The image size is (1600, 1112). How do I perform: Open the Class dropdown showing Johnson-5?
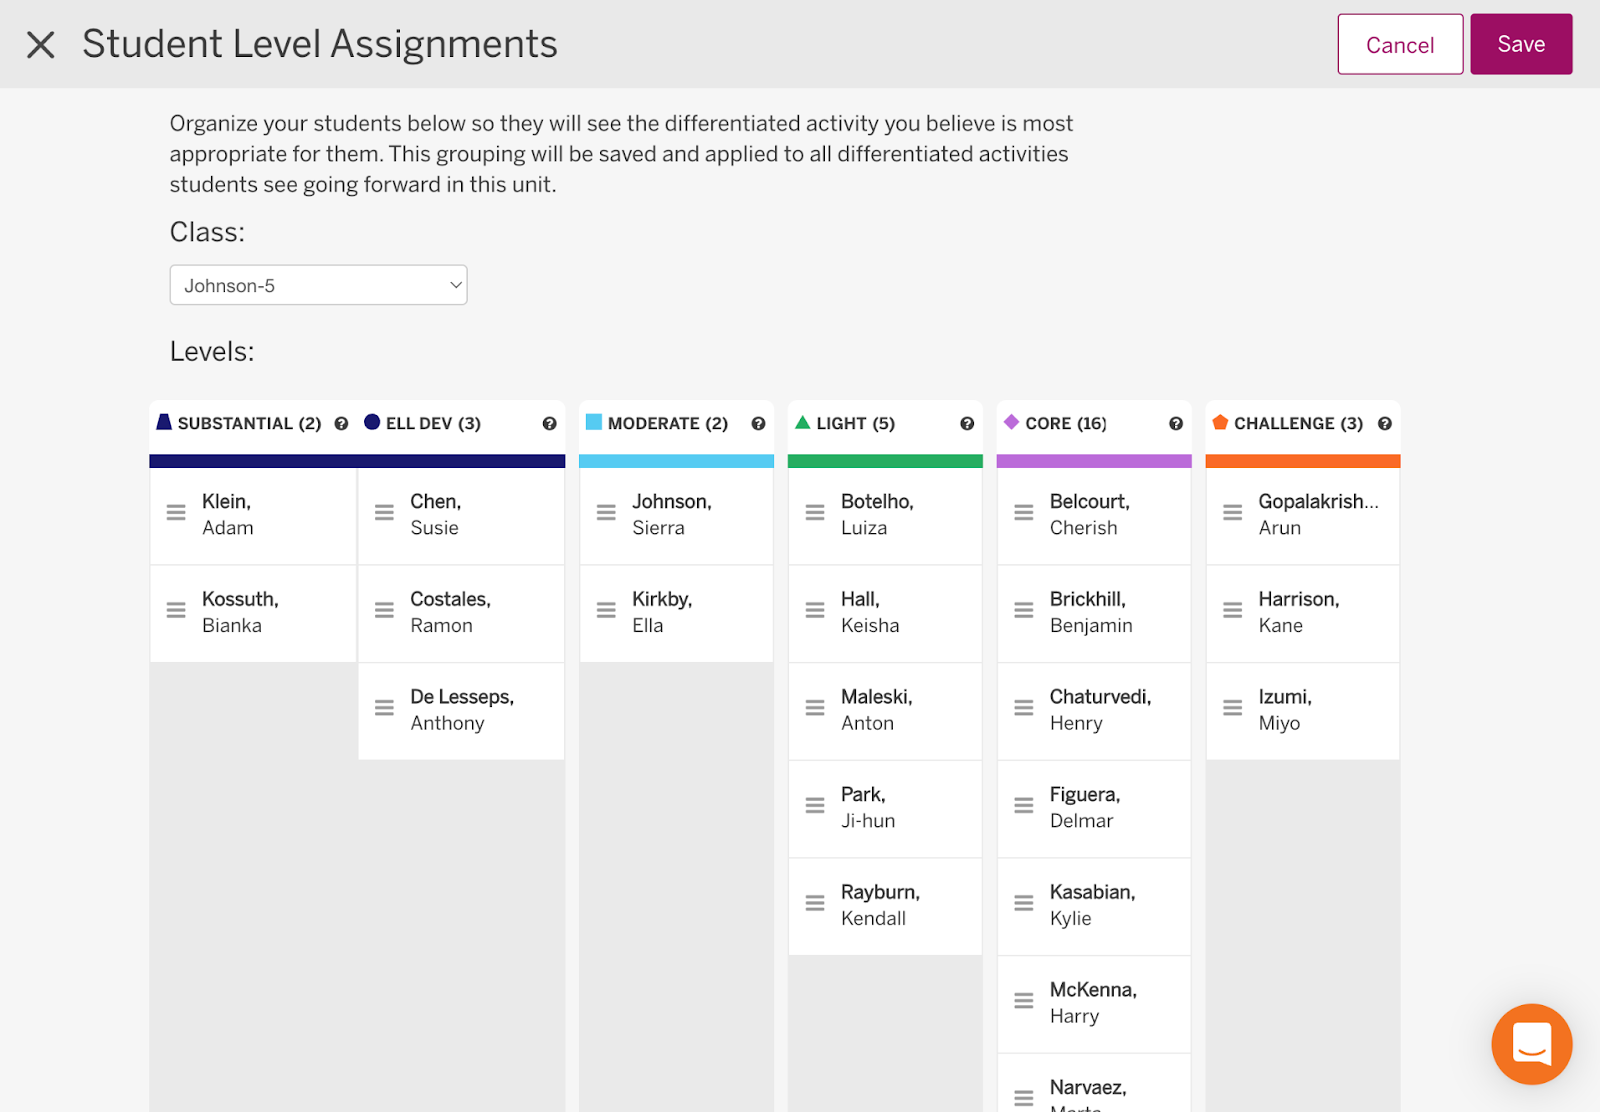[318, 285]
